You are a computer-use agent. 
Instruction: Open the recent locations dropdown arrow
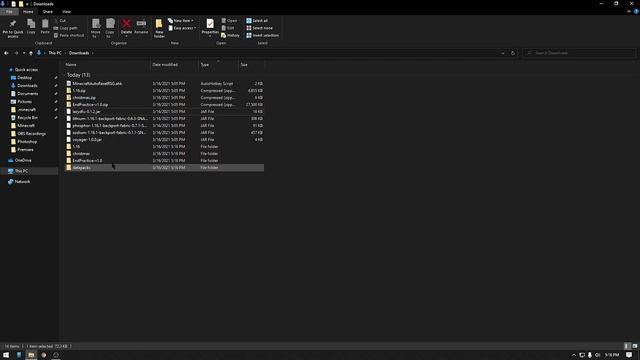24,53
